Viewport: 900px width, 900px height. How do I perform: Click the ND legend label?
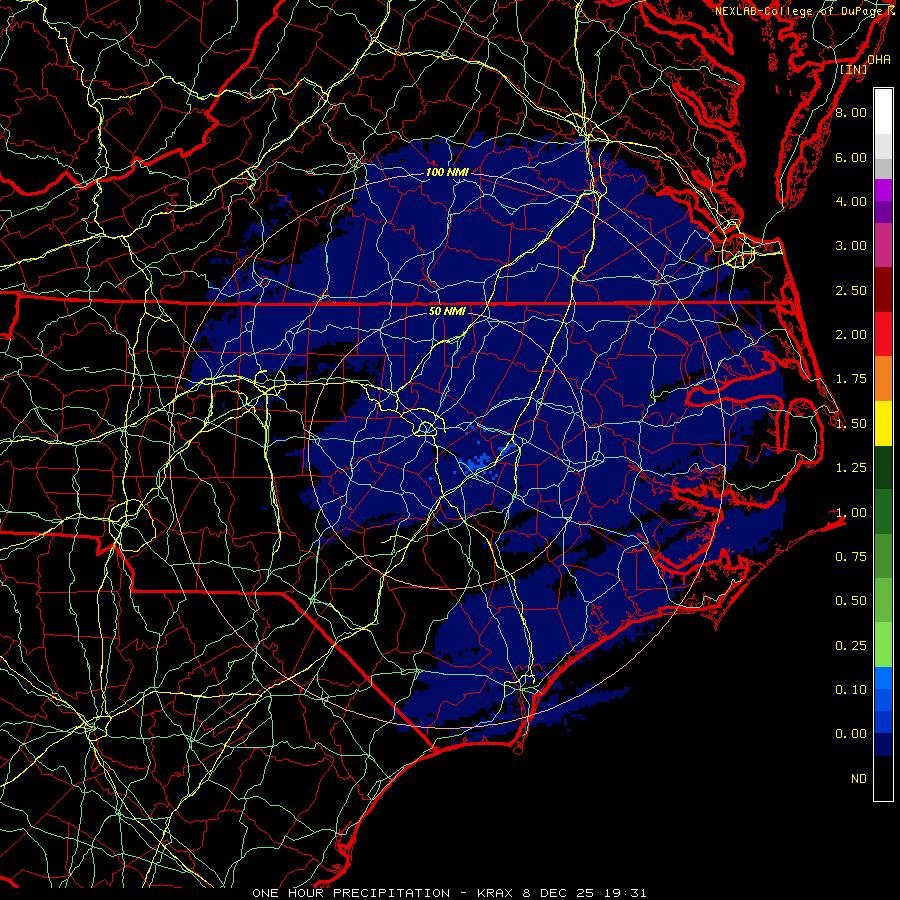[x=859, y=779]
